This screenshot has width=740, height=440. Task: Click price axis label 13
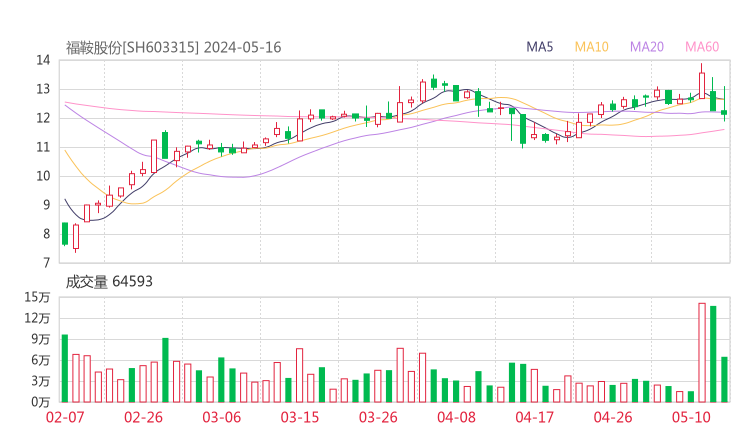[x=43, y=89]
